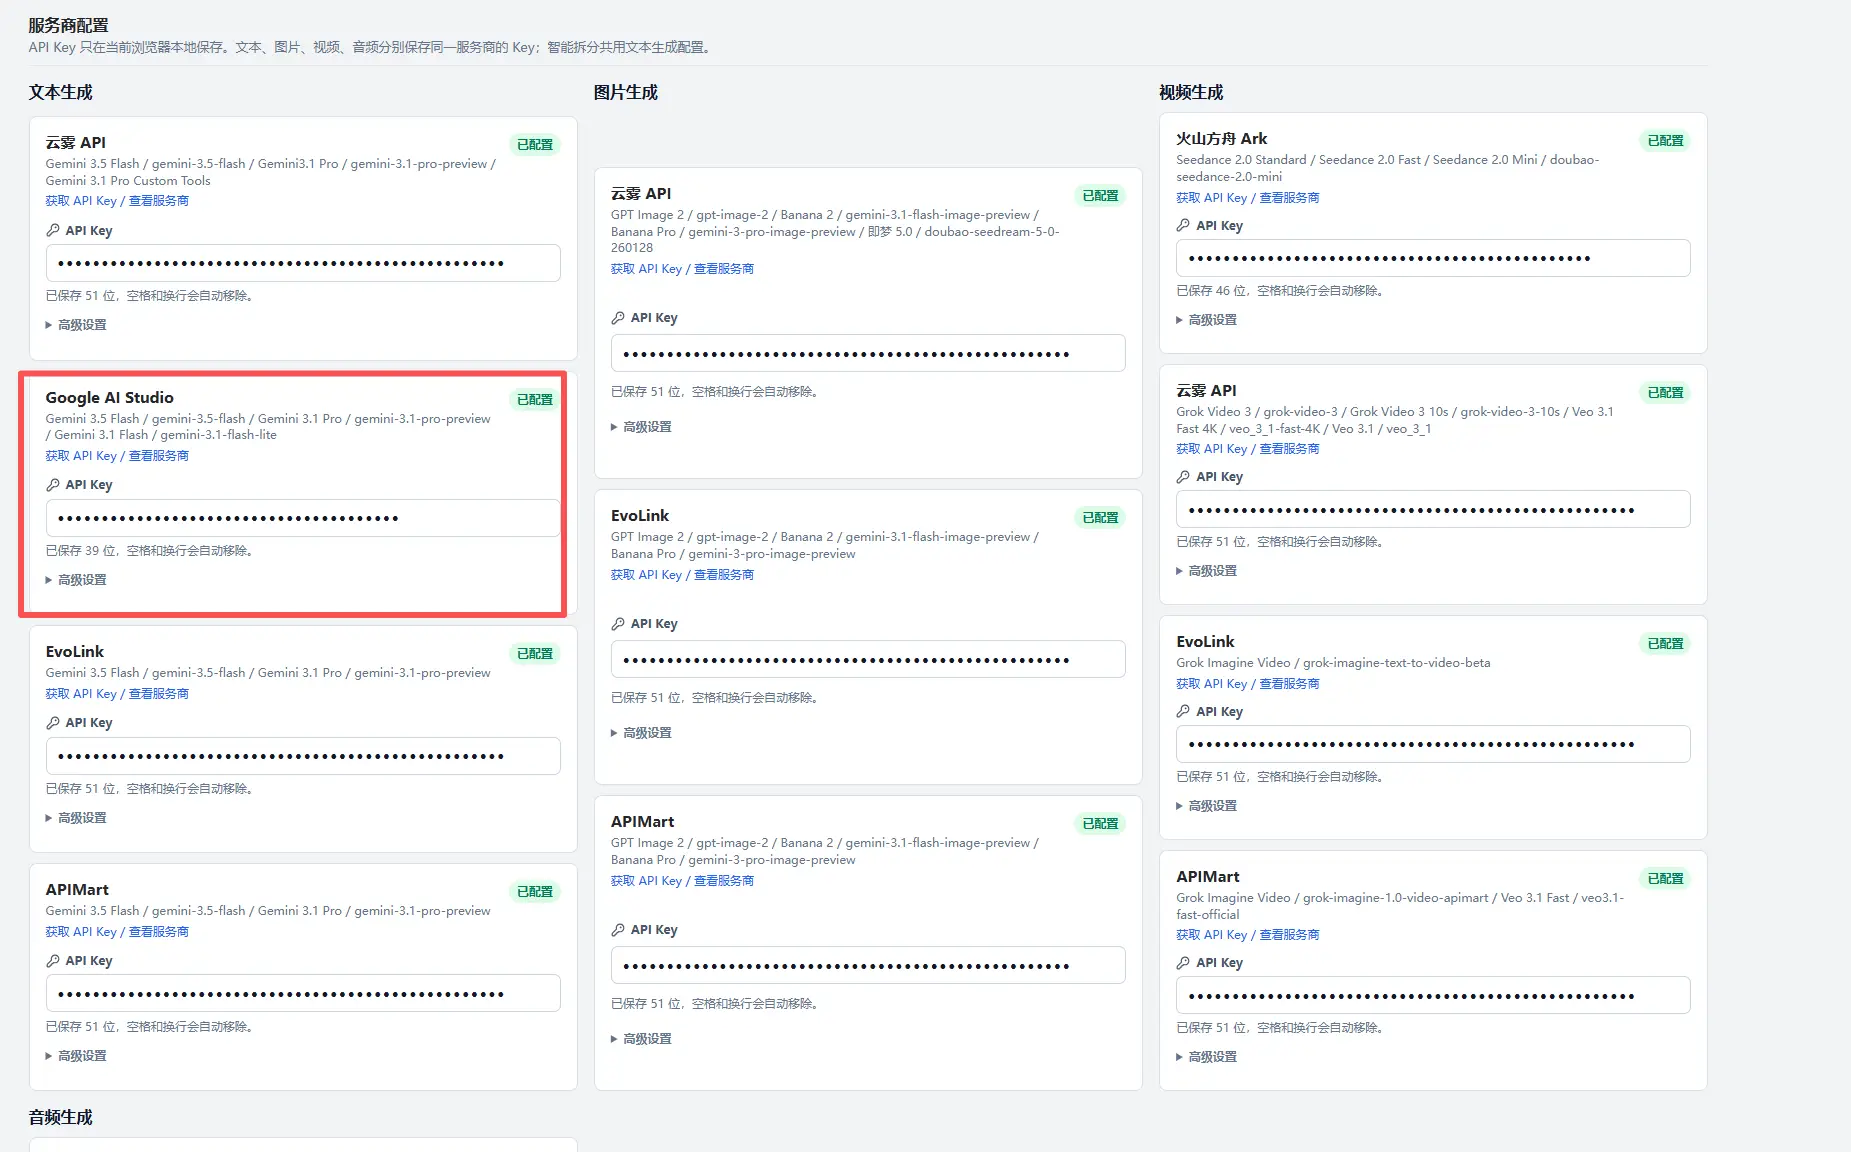Image resolution: width=1851 pixels, height=1152 pixels.
Task: Expand 高级设置 in text generation APIMart card
Action: [76, 1055]
